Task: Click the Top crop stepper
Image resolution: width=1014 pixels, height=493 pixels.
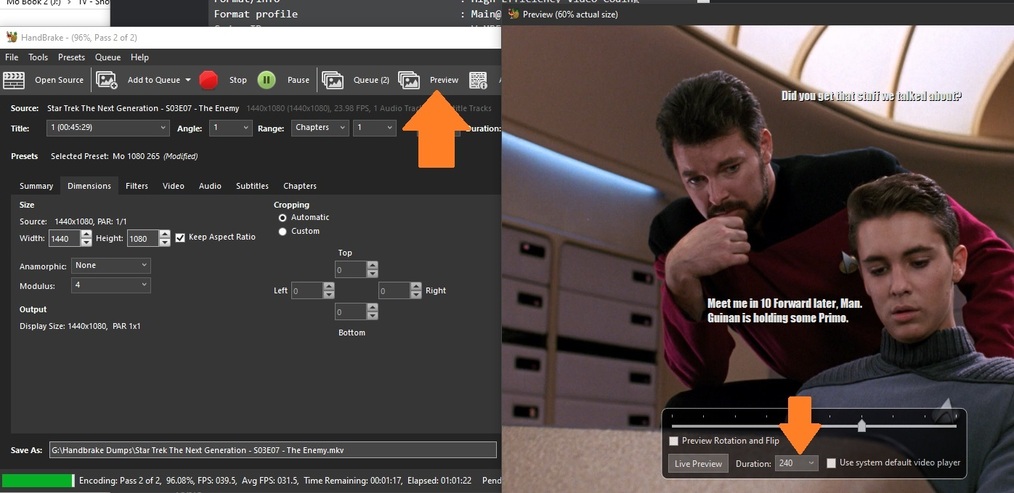Action: pos(372,270)
